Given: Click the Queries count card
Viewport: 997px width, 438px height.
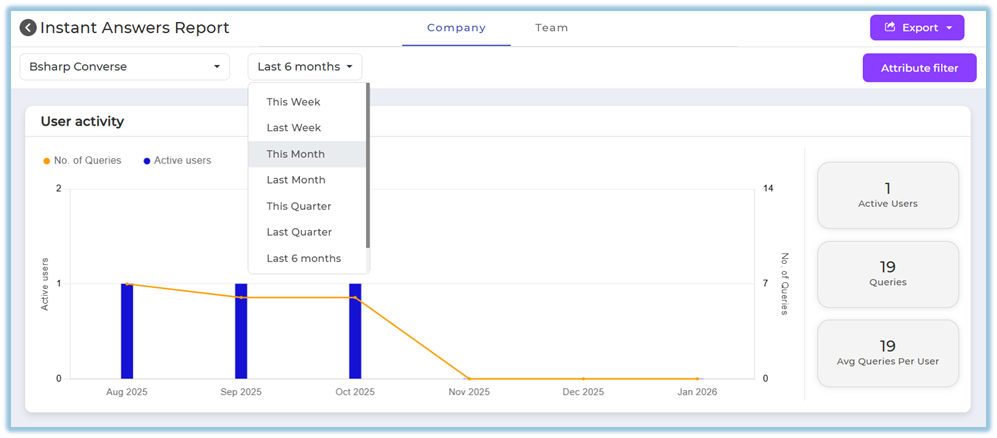Looking at the screenshot, I should (887, 274).
